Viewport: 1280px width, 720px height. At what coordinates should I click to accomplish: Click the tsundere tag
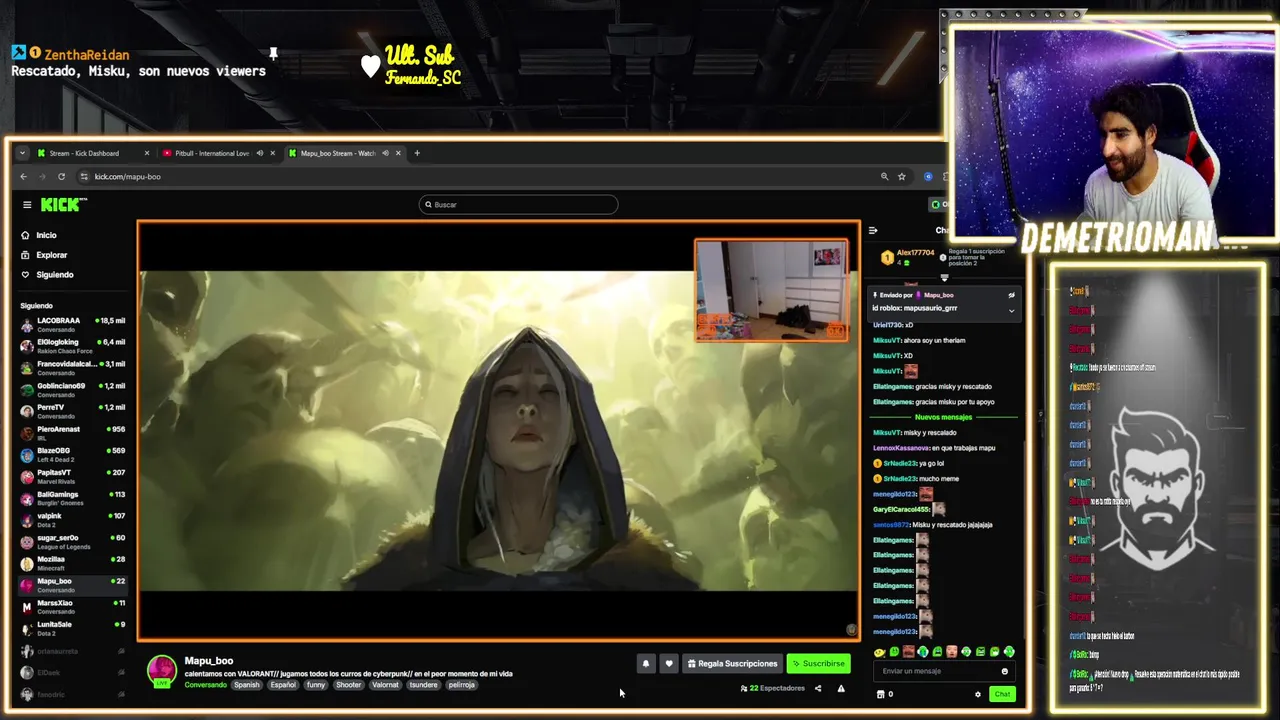tap(423, 685)
